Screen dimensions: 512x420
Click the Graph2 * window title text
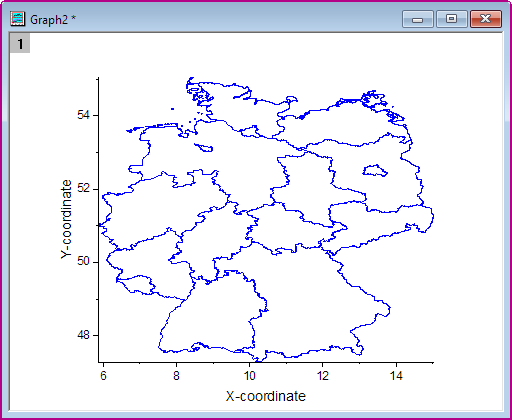point(53,20)
